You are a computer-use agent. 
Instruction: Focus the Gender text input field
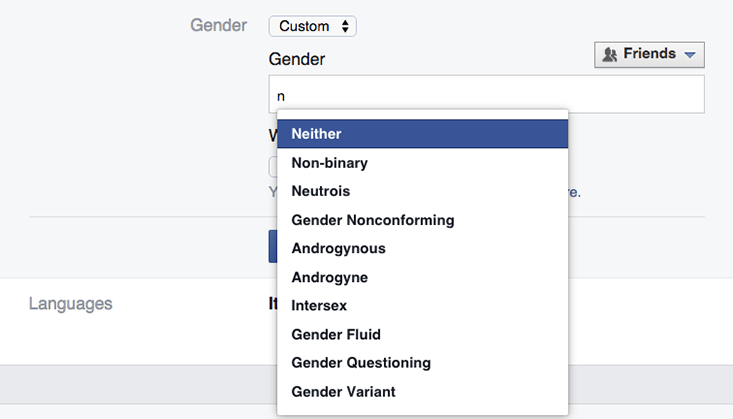[x=487, y=95]
